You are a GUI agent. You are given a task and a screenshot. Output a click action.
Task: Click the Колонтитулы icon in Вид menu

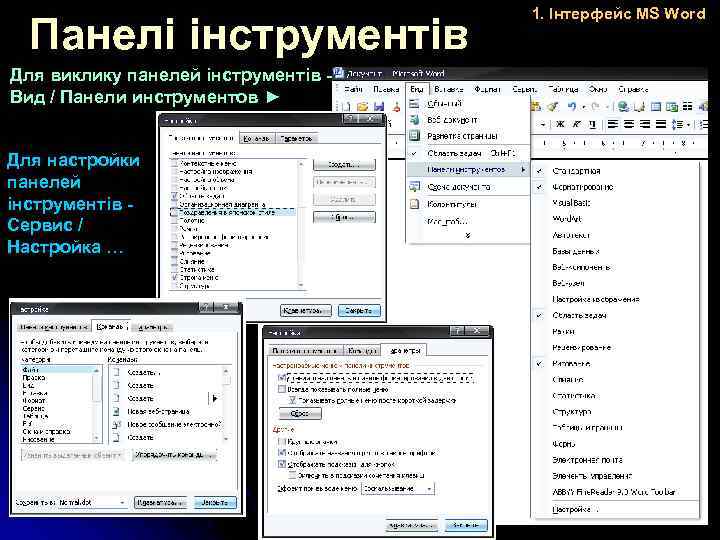(x=414, y=204)
